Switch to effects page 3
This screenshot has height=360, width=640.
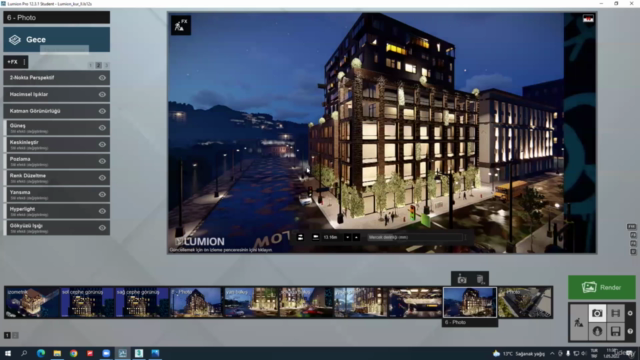pyautogui.click(x=106, y=65)
